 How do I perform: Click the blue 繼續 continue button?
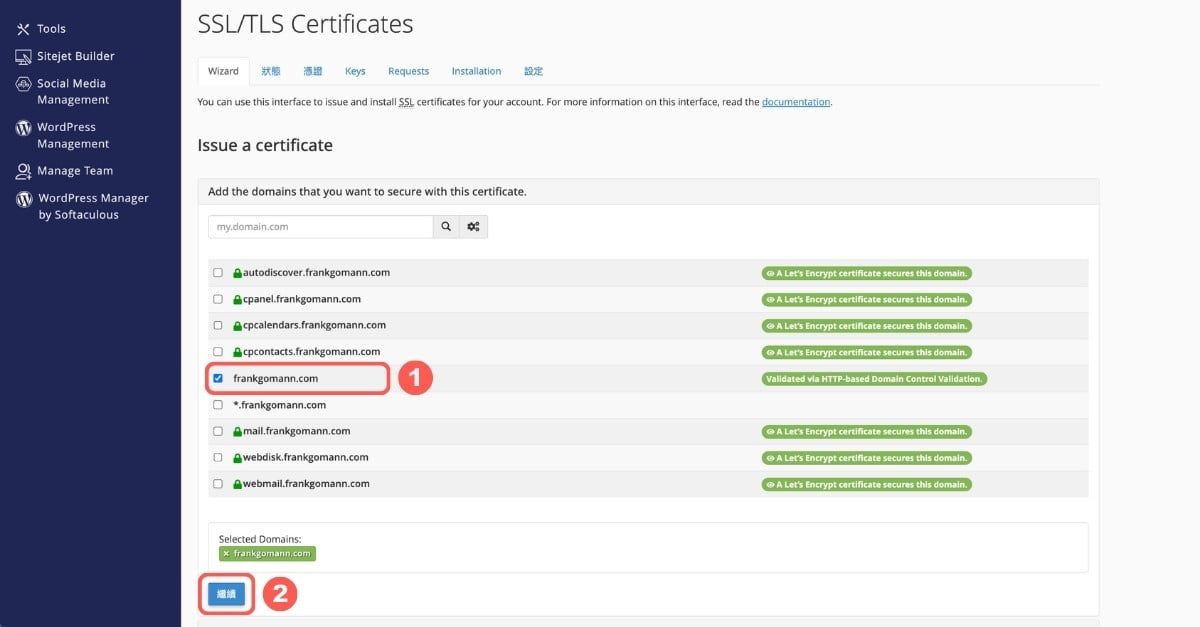[x=226, y=594]
